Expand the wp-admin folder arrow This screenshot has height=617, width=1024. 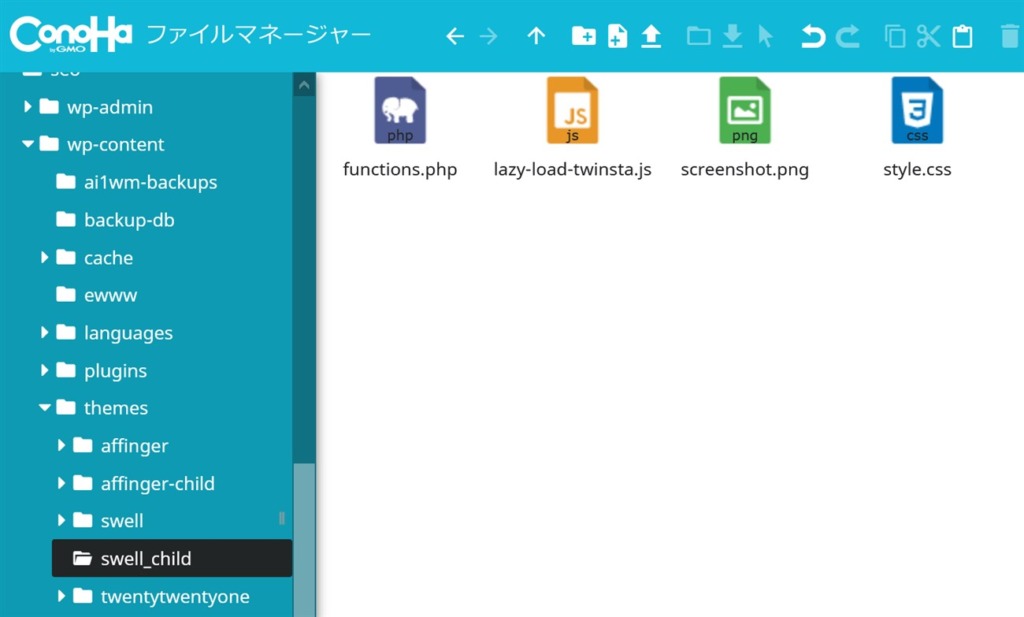27,106
